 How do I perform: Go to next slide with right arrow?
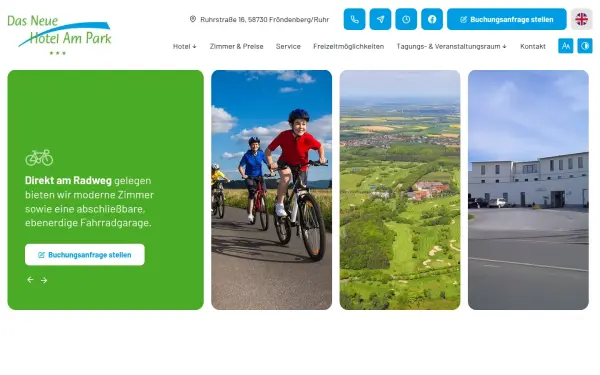pyautogui.click(x=44, y=280)
